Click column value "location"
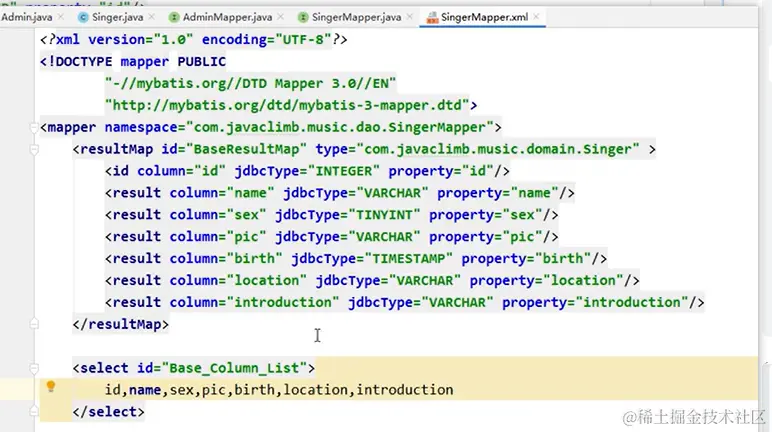 tap(266, 280)
